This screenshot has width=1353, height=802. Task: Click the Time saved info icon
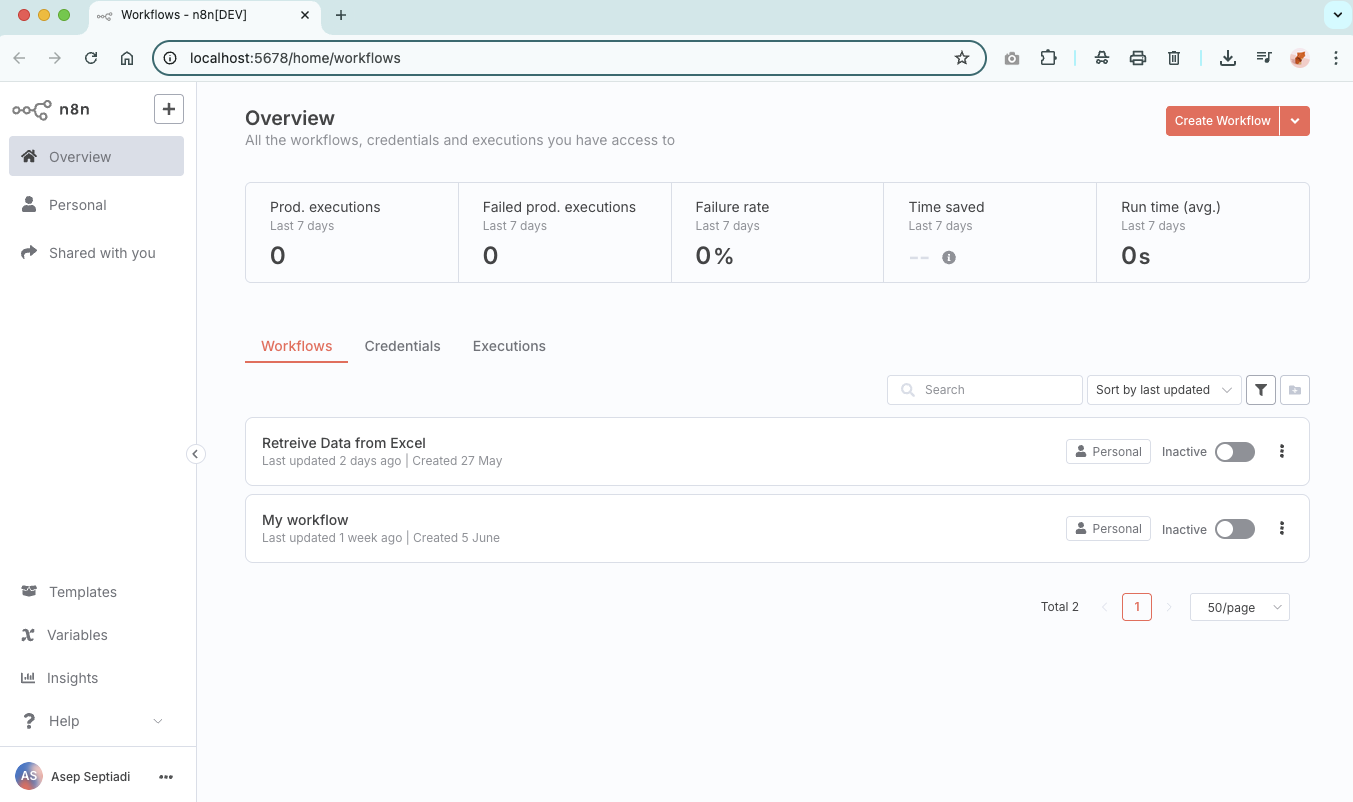click(x=949, y=257)
